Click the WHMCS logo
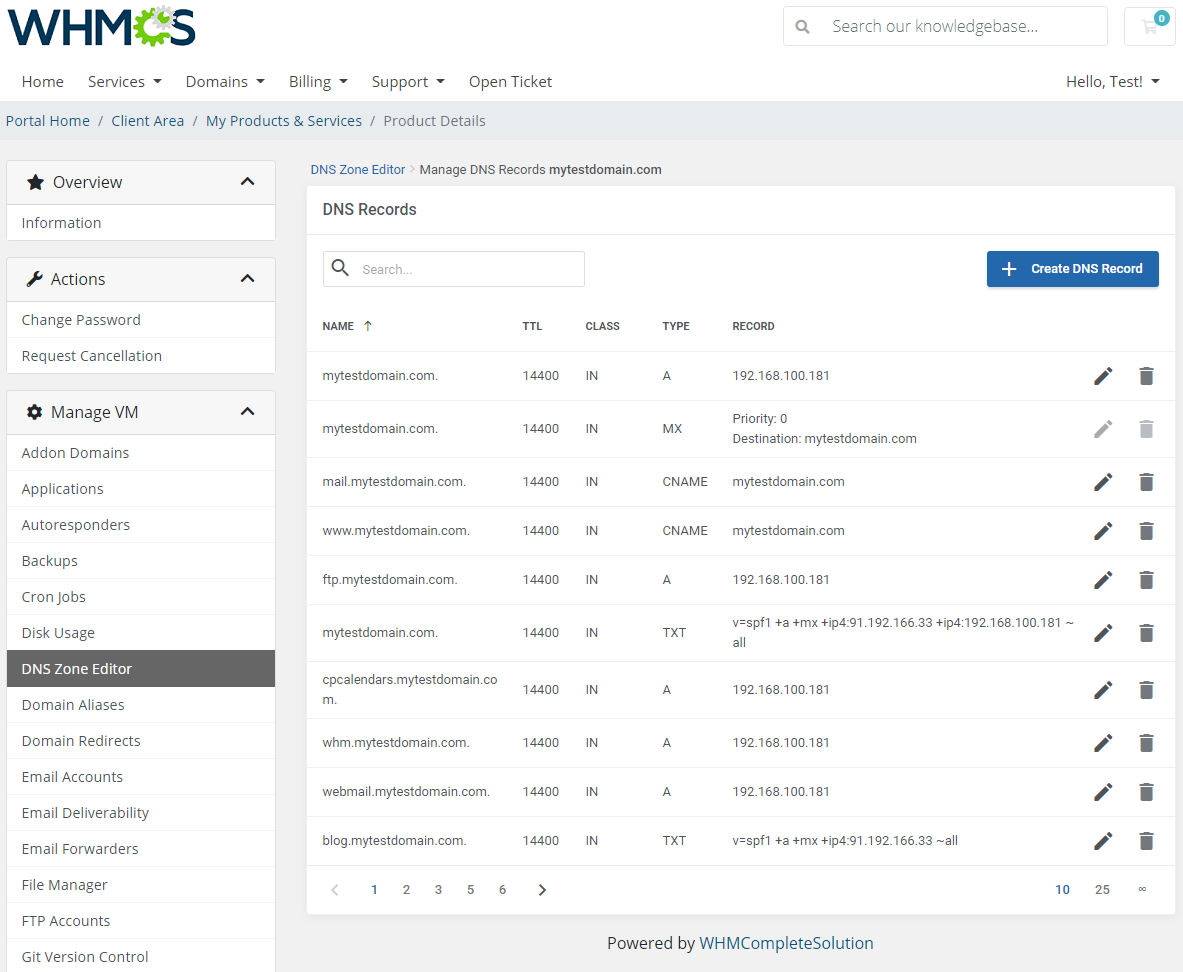Screen dimensions: 1183x972 coord(100,27)
